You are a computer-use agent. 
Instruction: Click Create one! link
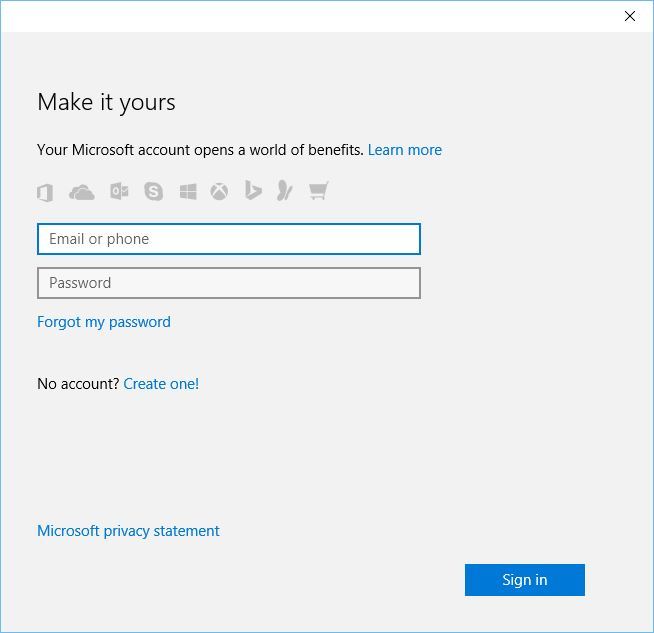coord(161,384)
